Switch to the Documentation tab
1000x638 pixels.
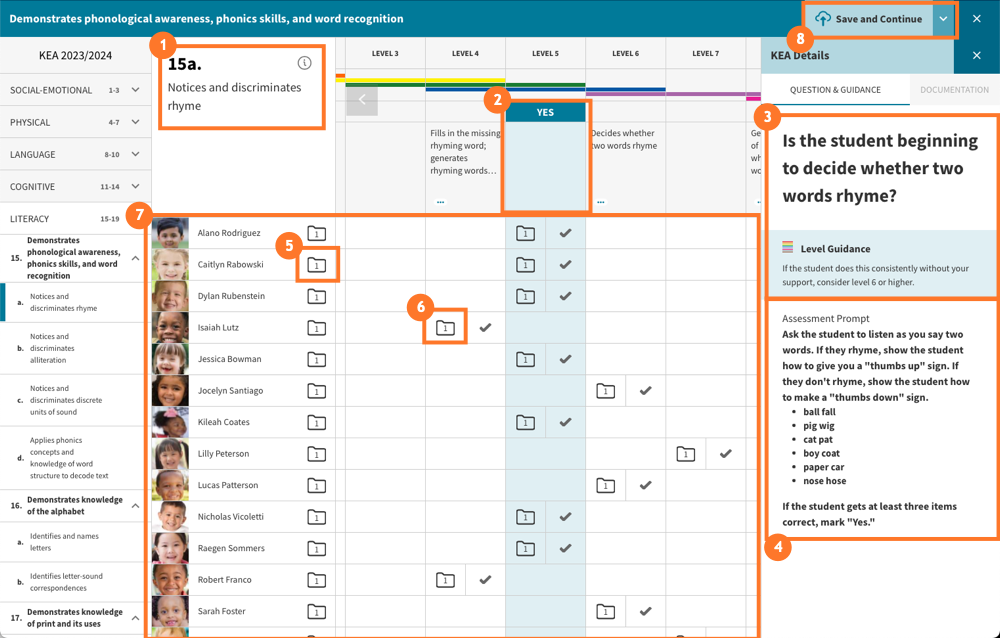pos(954,90)
